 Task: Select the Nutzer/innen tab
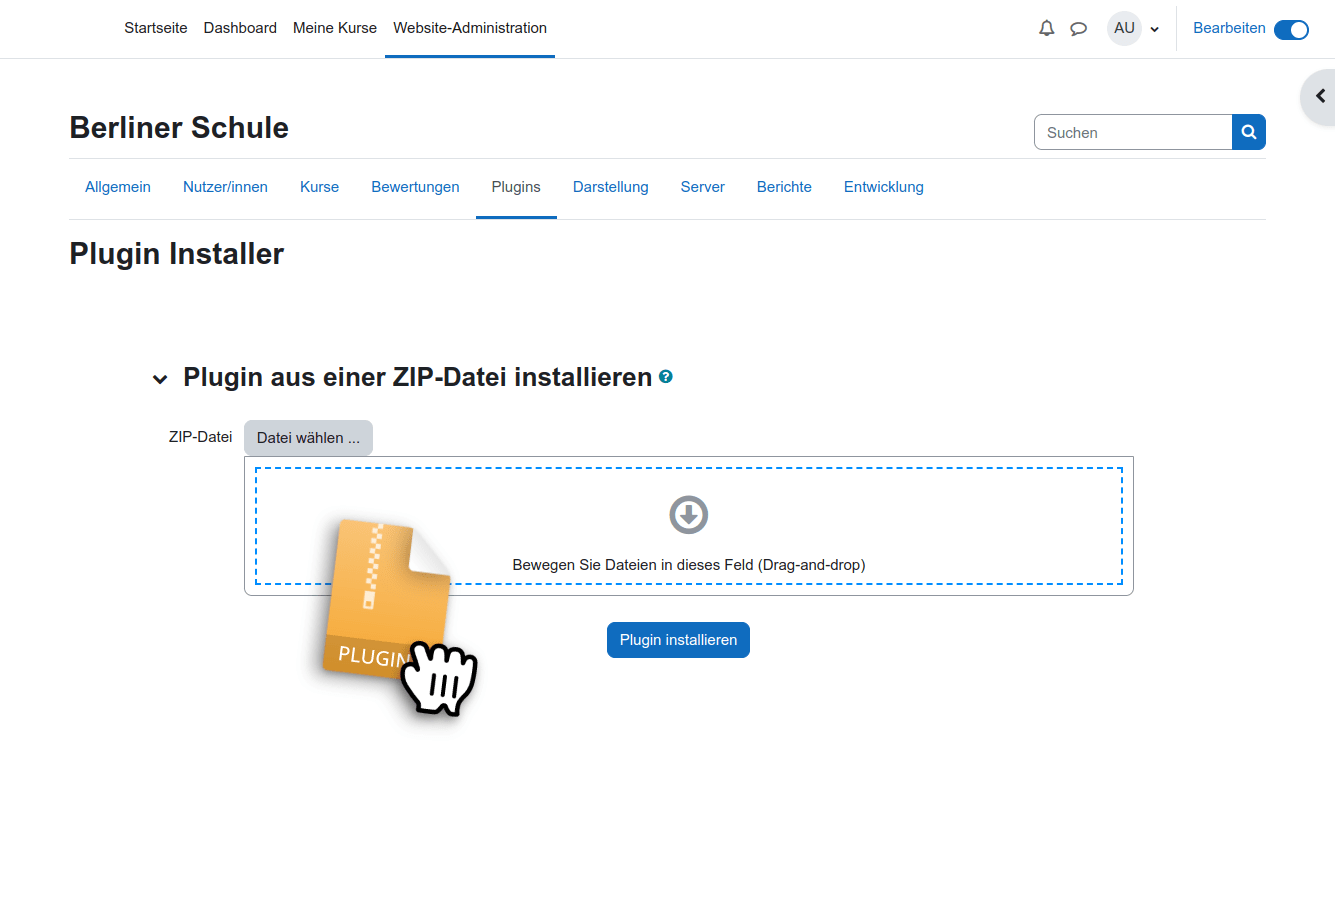point(225,187)
